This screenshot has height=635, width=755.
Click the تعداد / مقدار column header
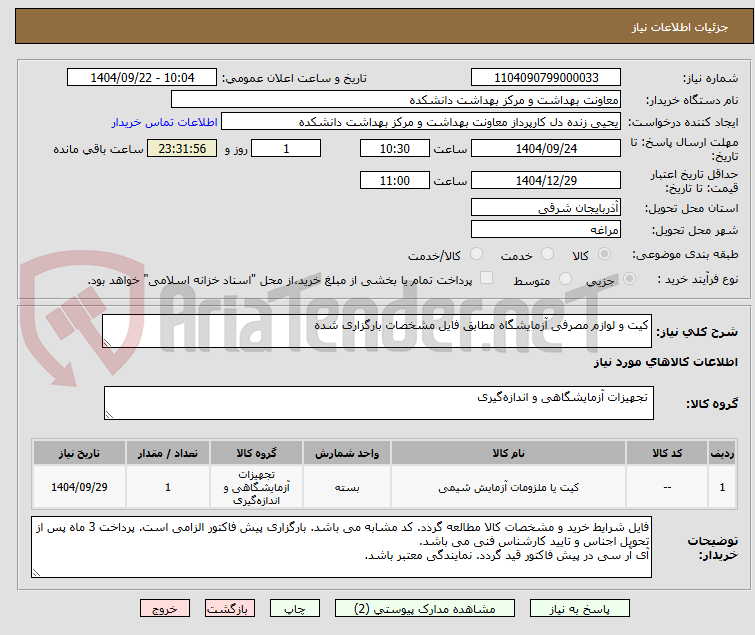pyautogui.click(x=168, y=453)
